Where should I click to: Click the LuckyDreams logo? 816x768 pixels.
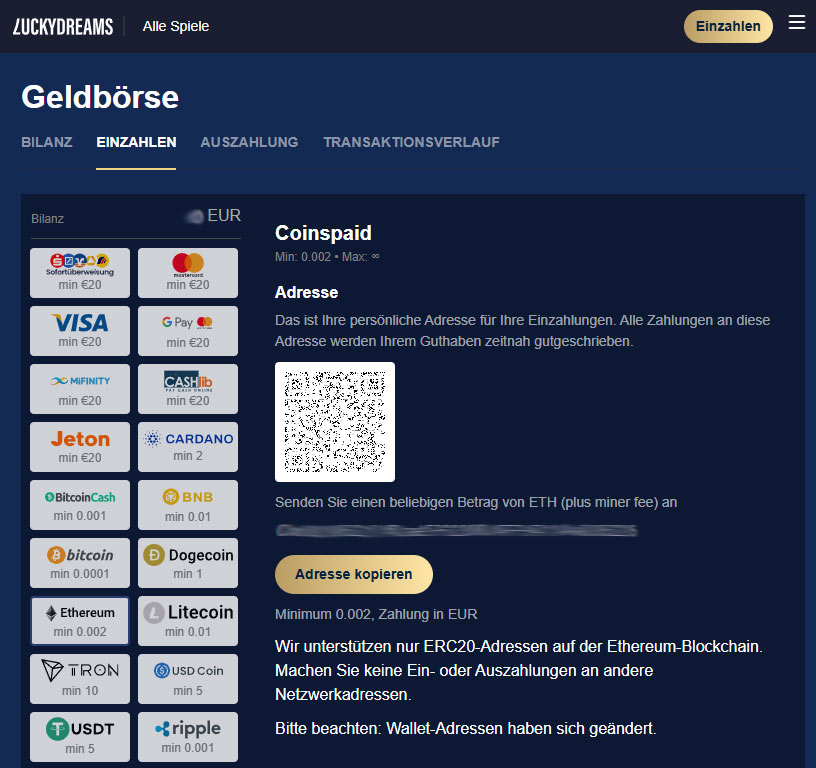(x=63, y=27)
